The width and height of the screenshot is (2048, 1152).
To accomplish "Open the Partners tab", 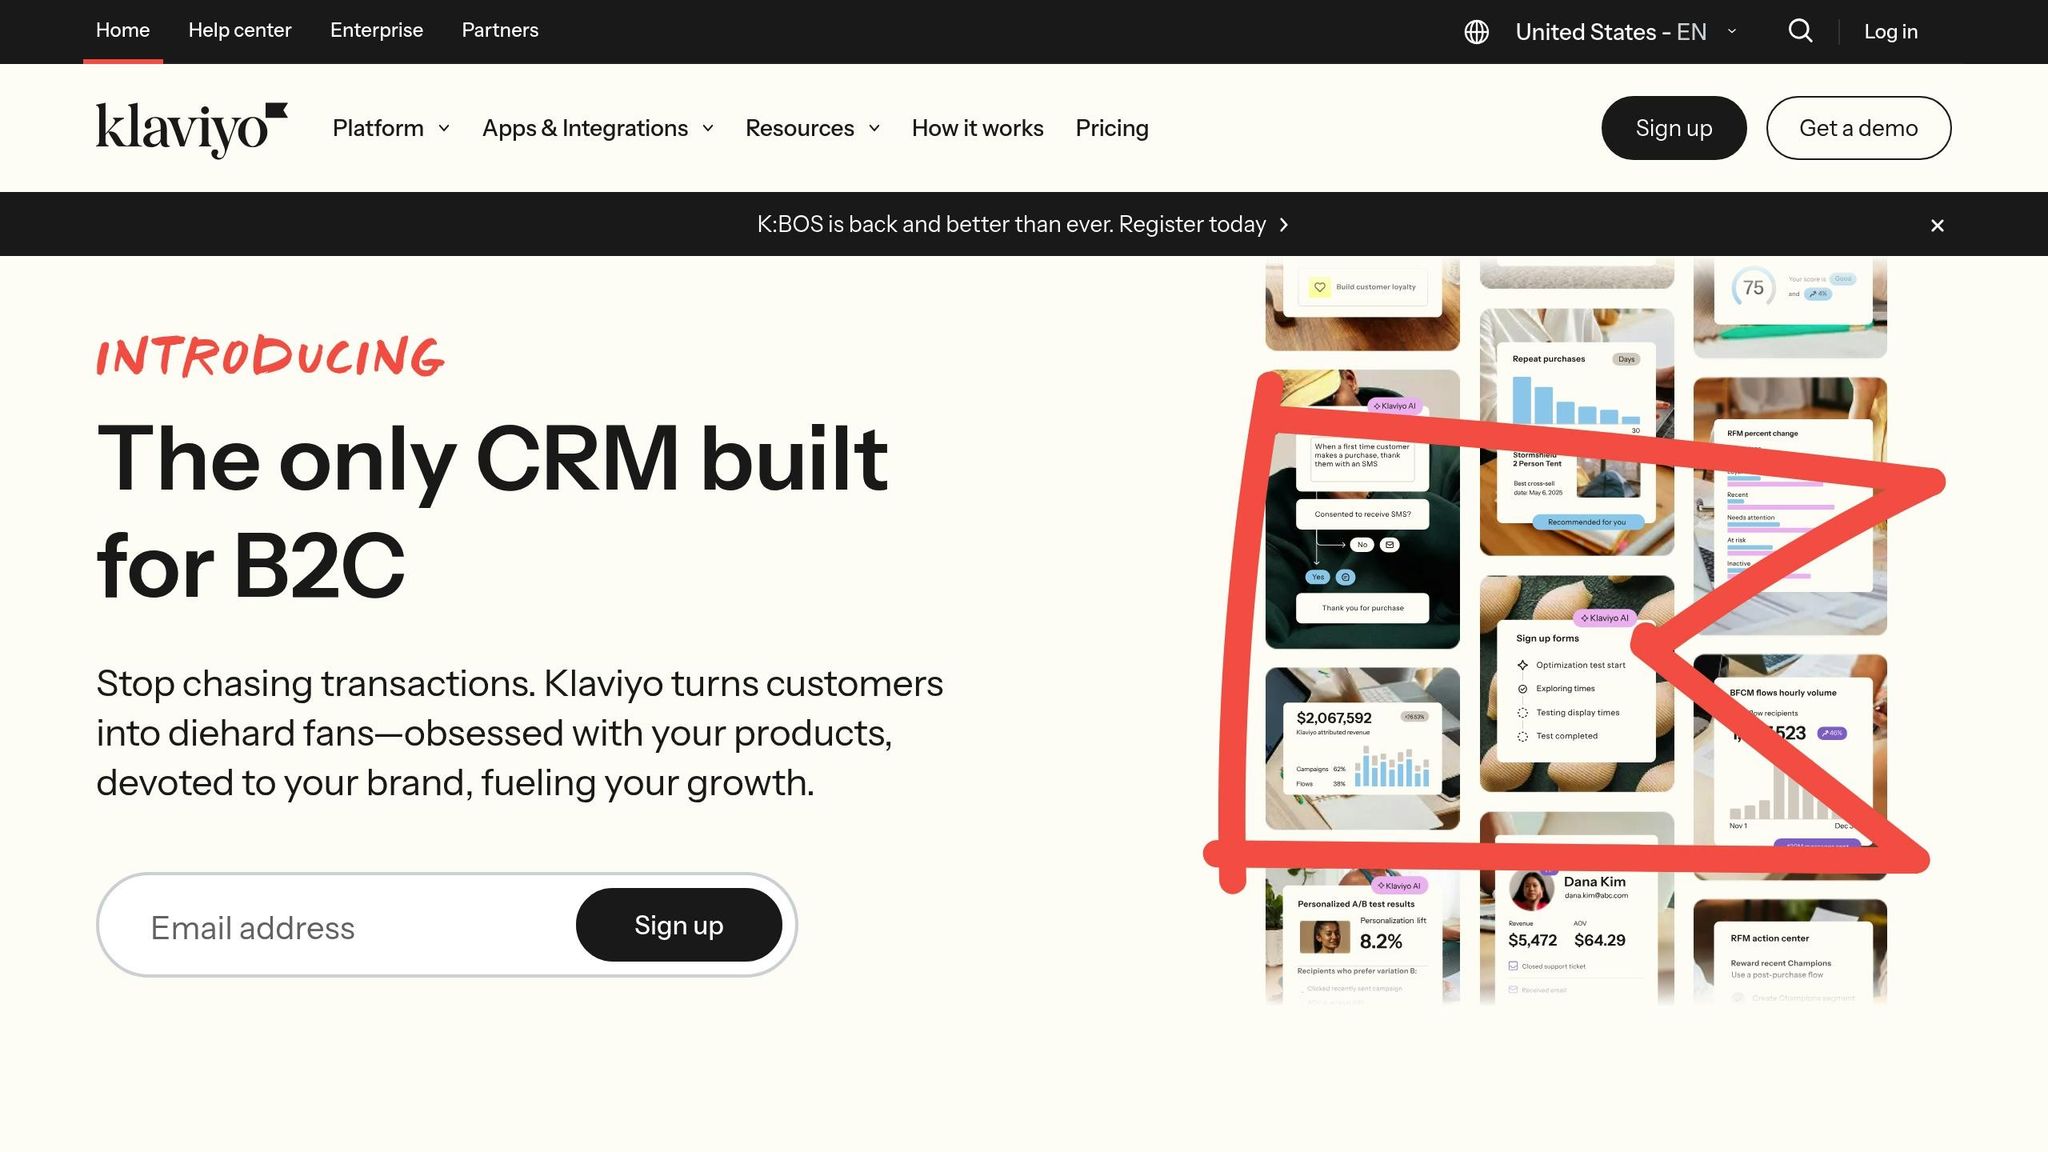I will point(500,30).
